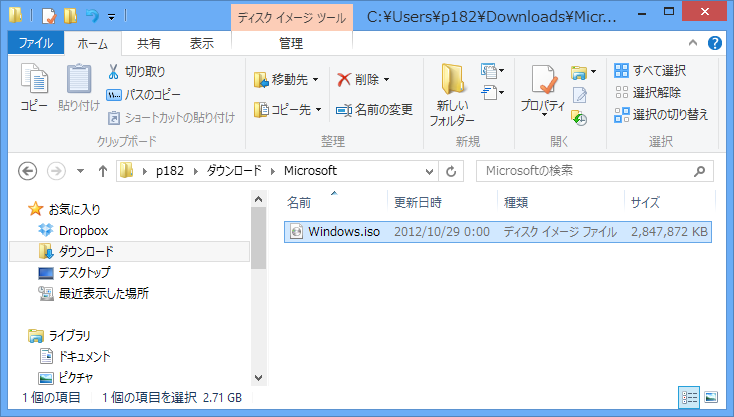The height and width of the screenshot is (417, 734).
Task: Cut the selection with the scissors icon
Action: (x=113, y=72)
